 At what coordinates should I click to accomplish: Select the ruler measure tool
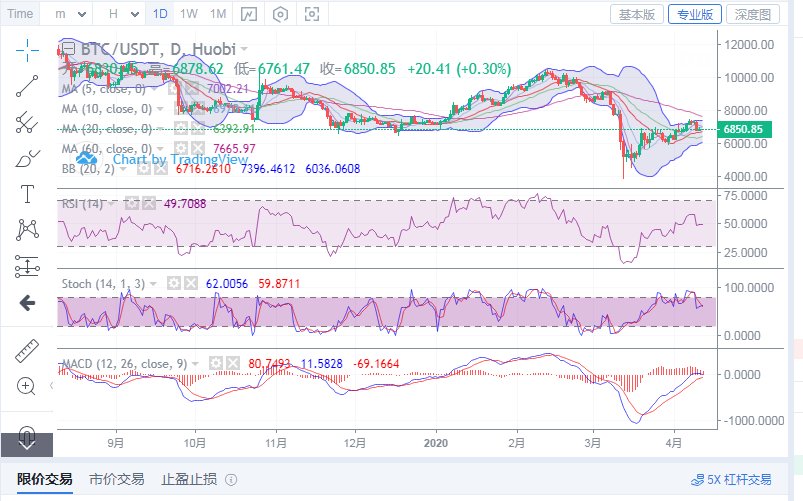pyautogui.click(x=27, y=350)
